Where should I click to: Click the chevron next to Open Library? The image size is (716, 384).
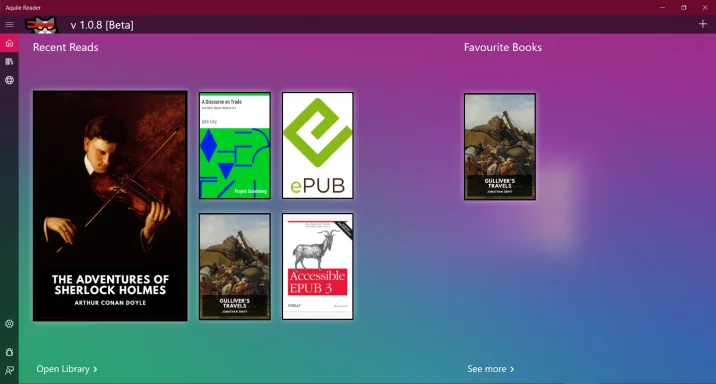[x=95, y=369]
